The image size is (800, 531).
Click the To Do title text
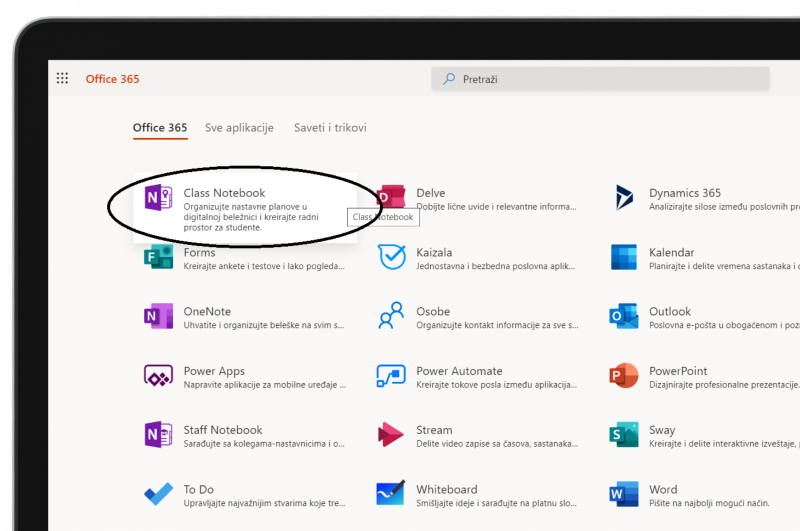click(198, 489)
